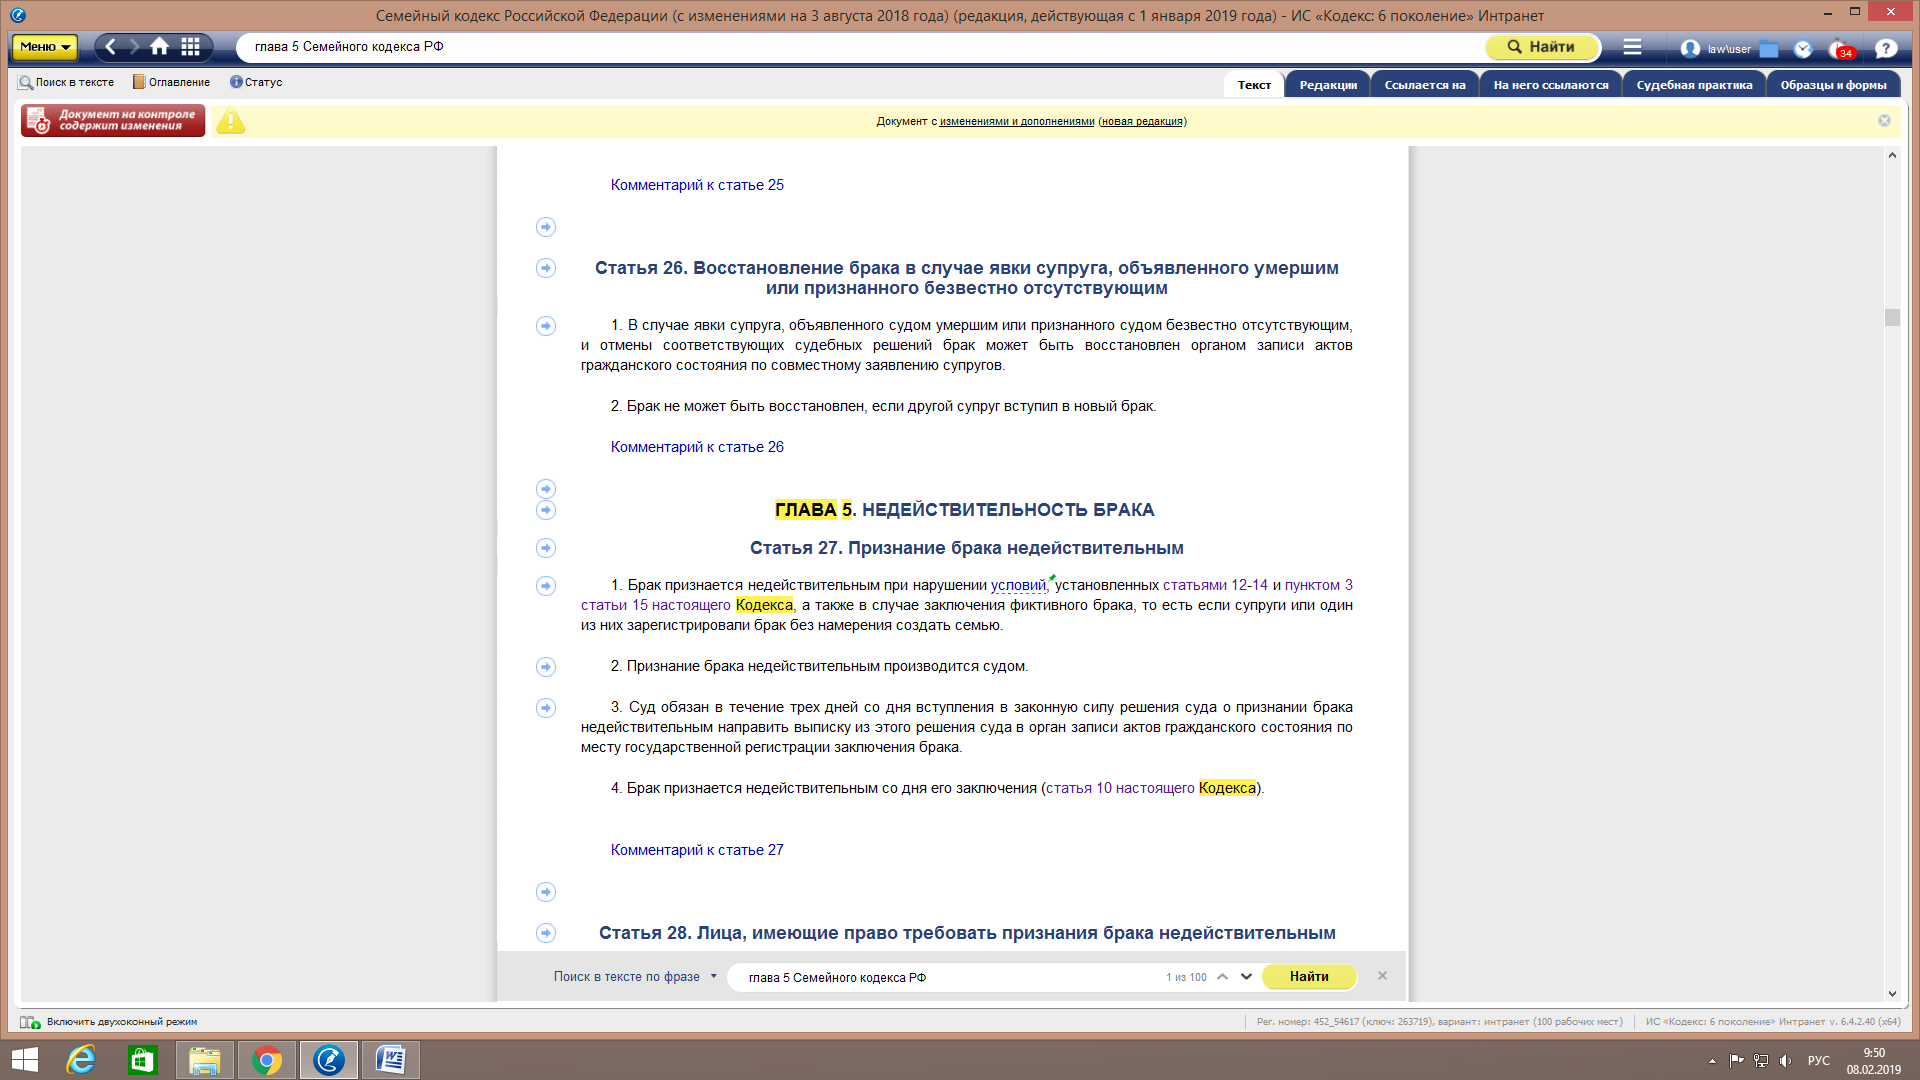The width and height of the screenshot is (1920, 1080).
Task: Click scrollbar up arrow
Action: point(1892,155)
